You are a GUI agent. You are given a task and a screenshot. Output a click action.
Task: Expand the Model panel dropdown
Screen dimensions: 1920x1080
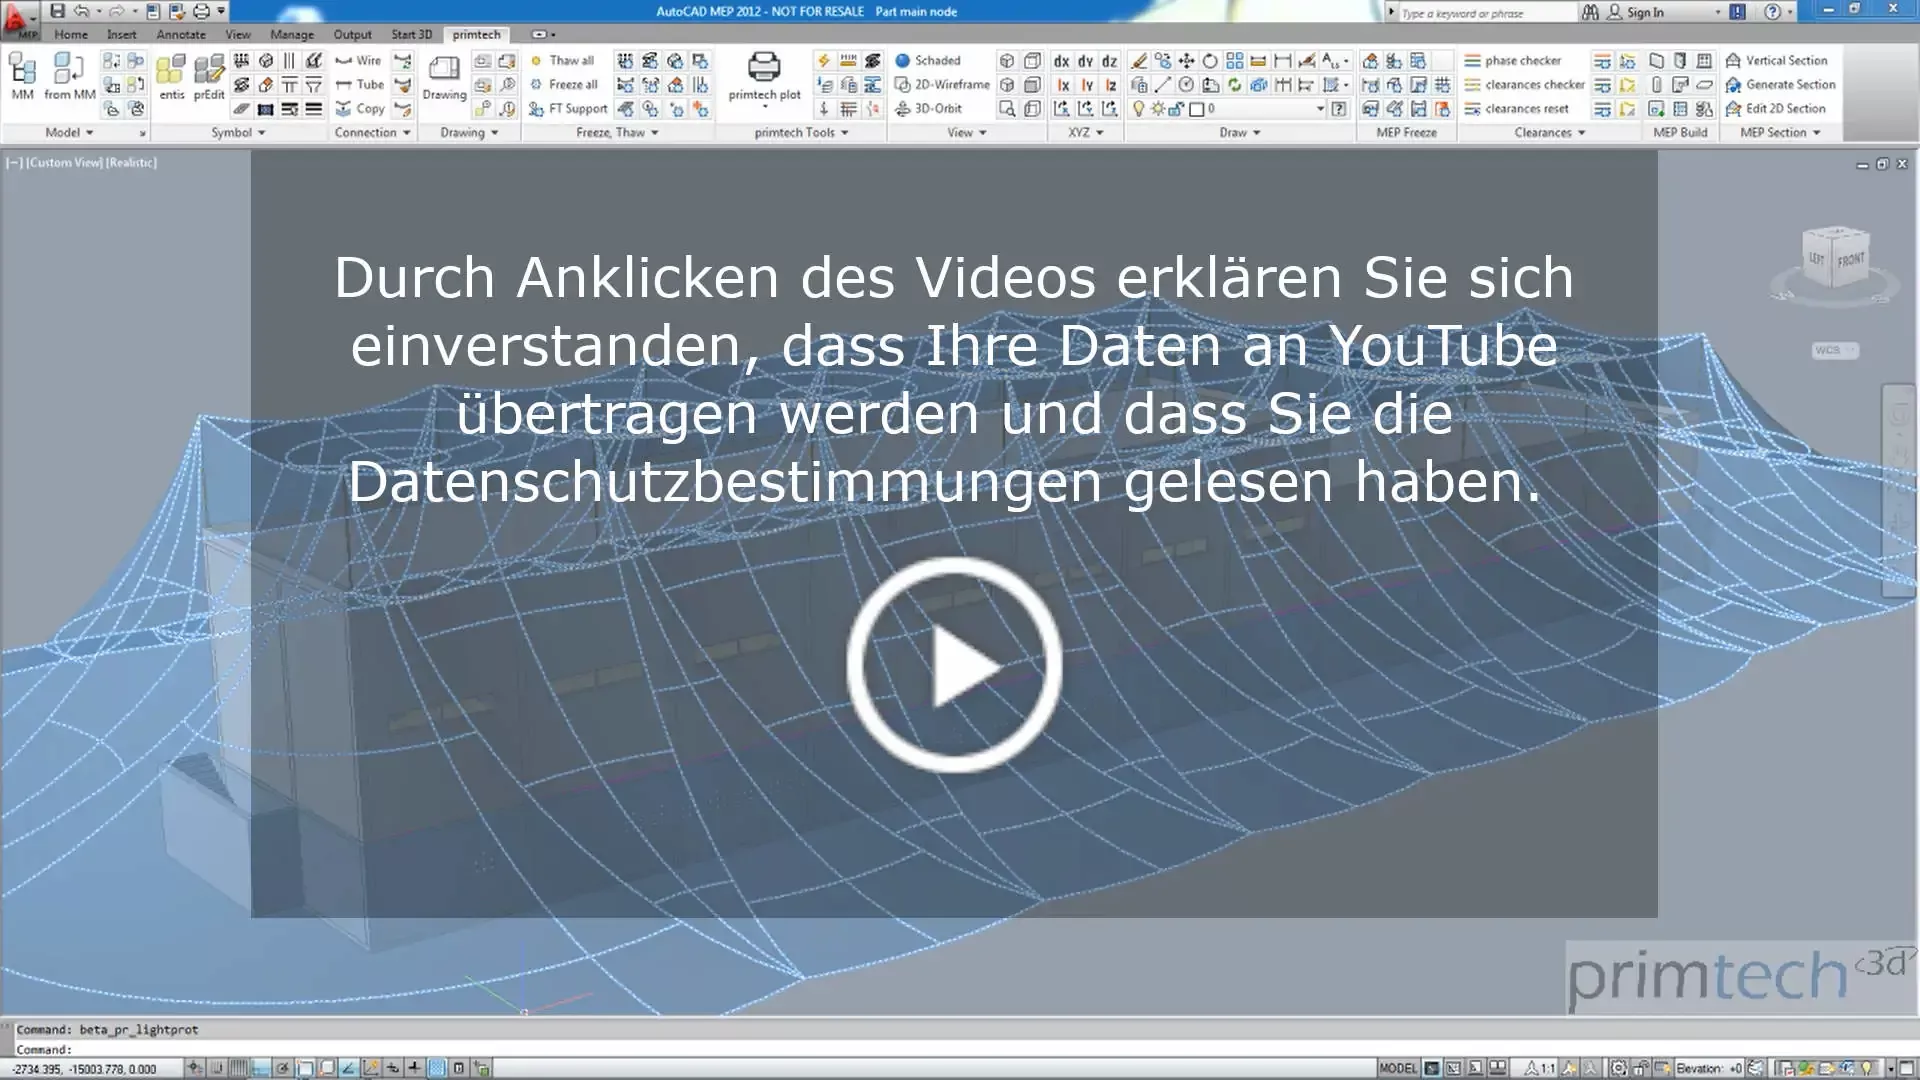[88, 131]
